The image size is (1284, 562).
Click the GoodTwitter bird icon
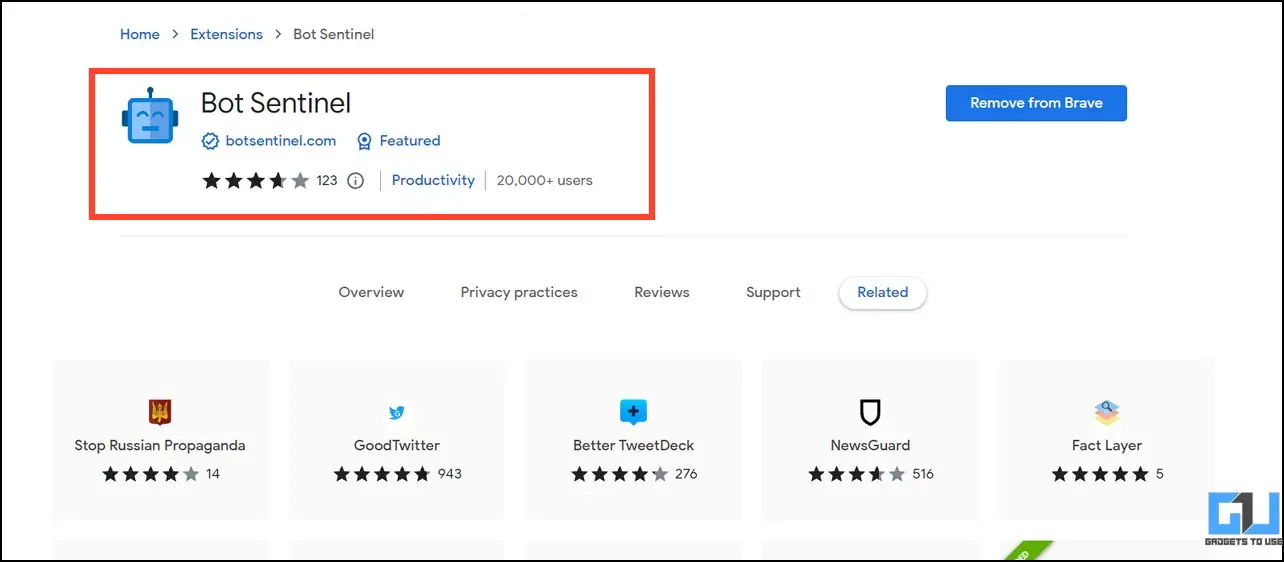point(396,412)
